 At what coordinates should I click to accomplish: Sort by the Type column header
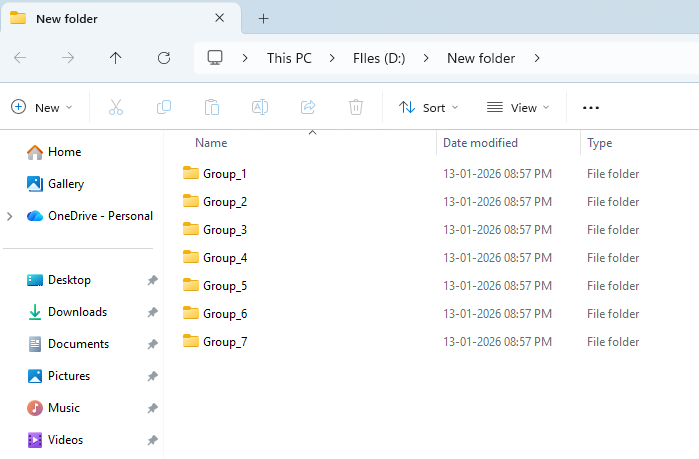pos(599,143)
